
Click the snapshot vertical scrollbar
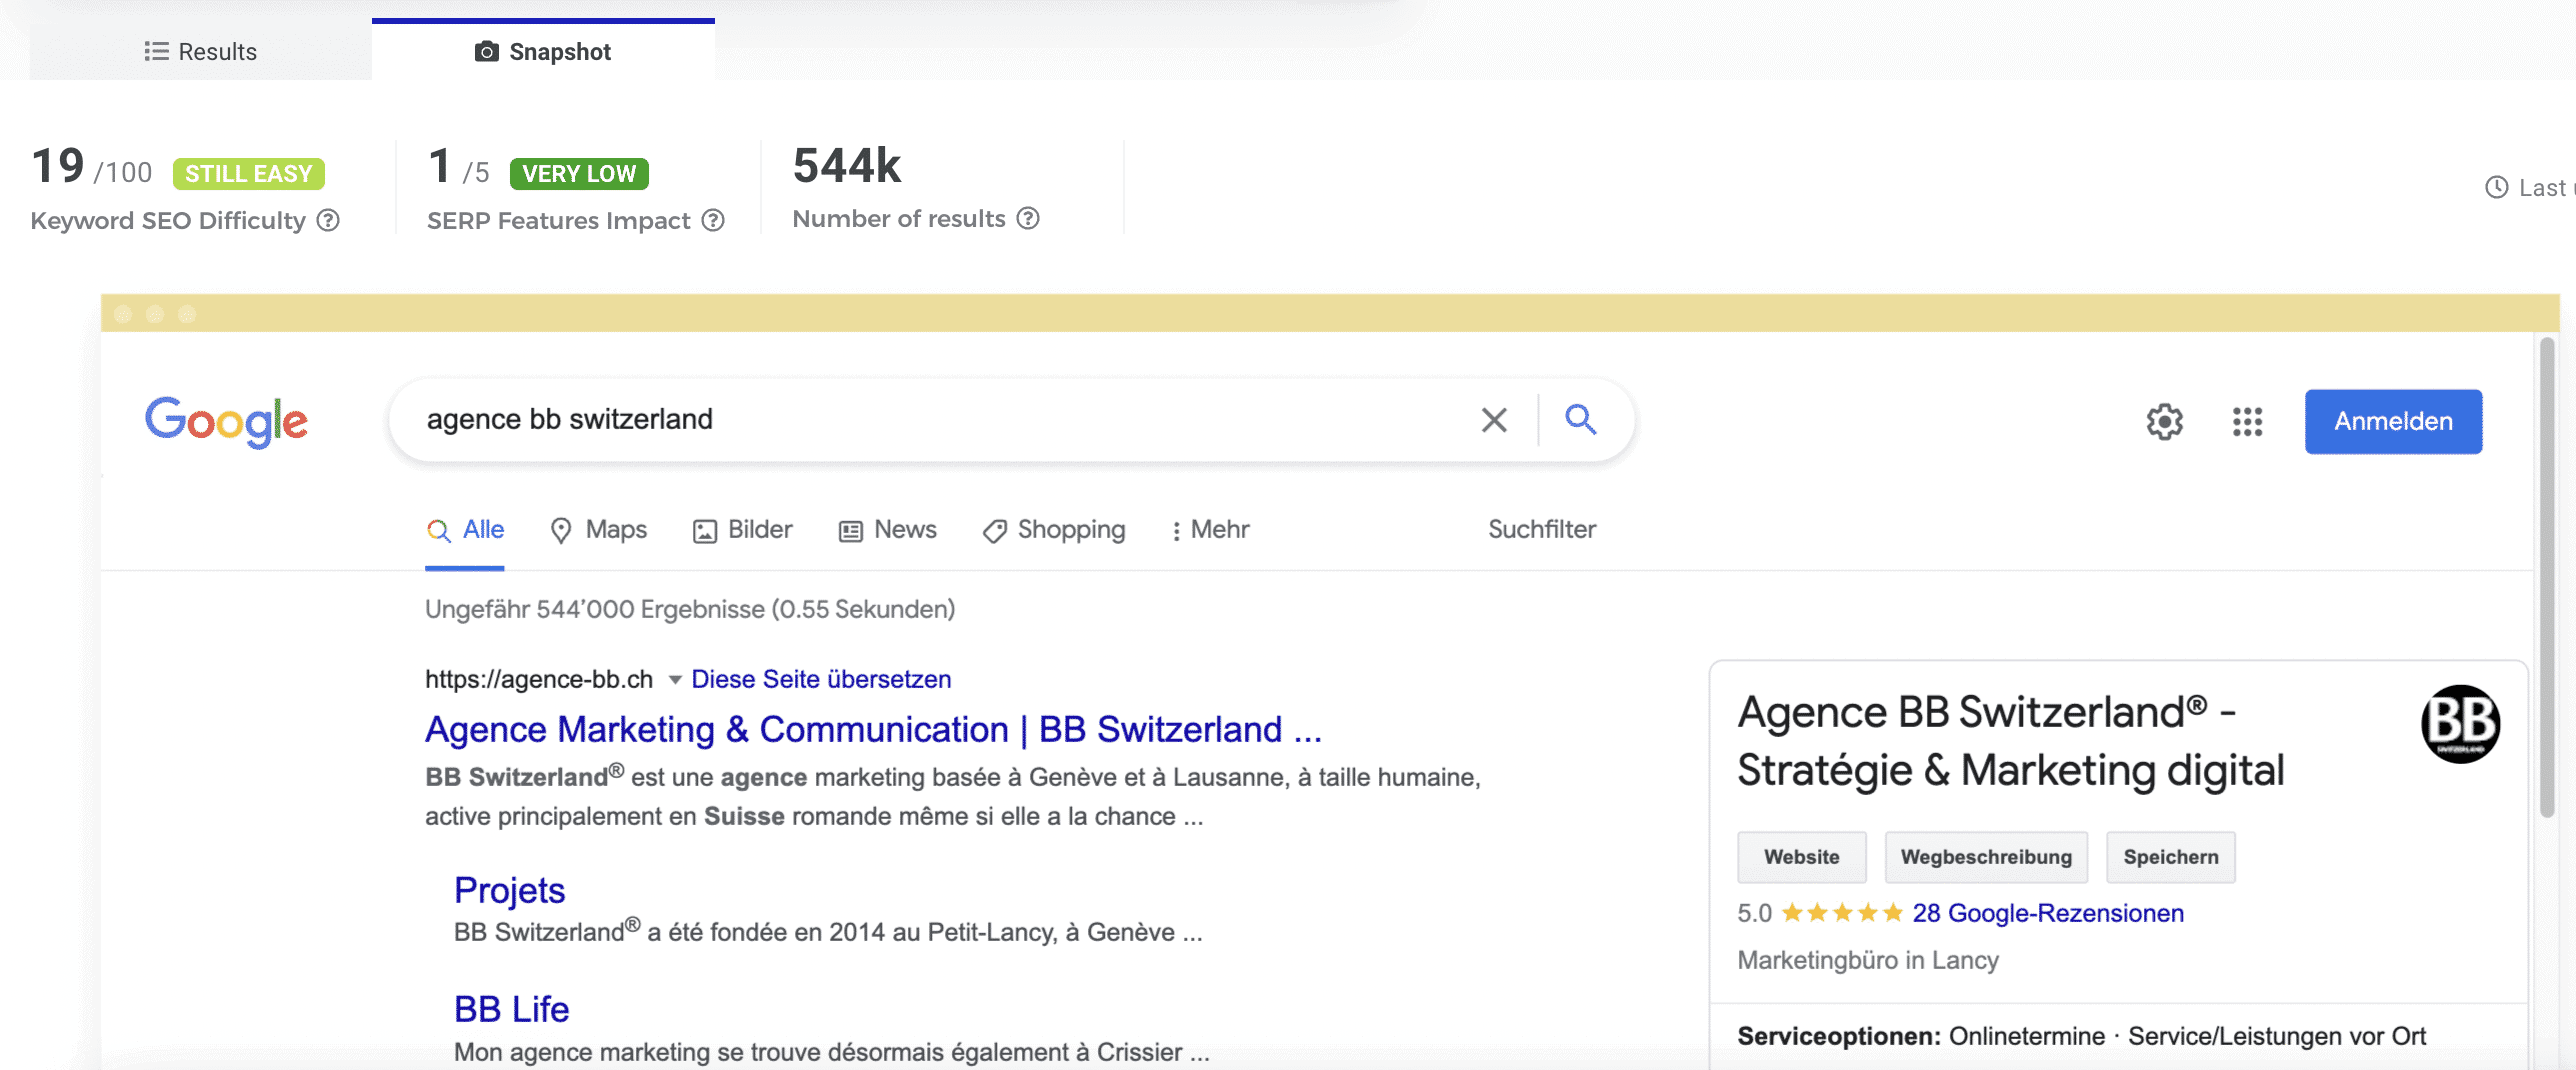[2547, 580]
